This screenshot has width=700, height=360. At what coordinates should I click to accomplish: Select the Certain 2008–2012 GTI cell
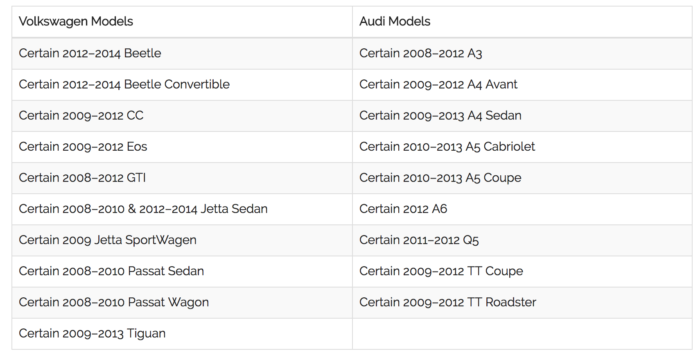point(182,178)
